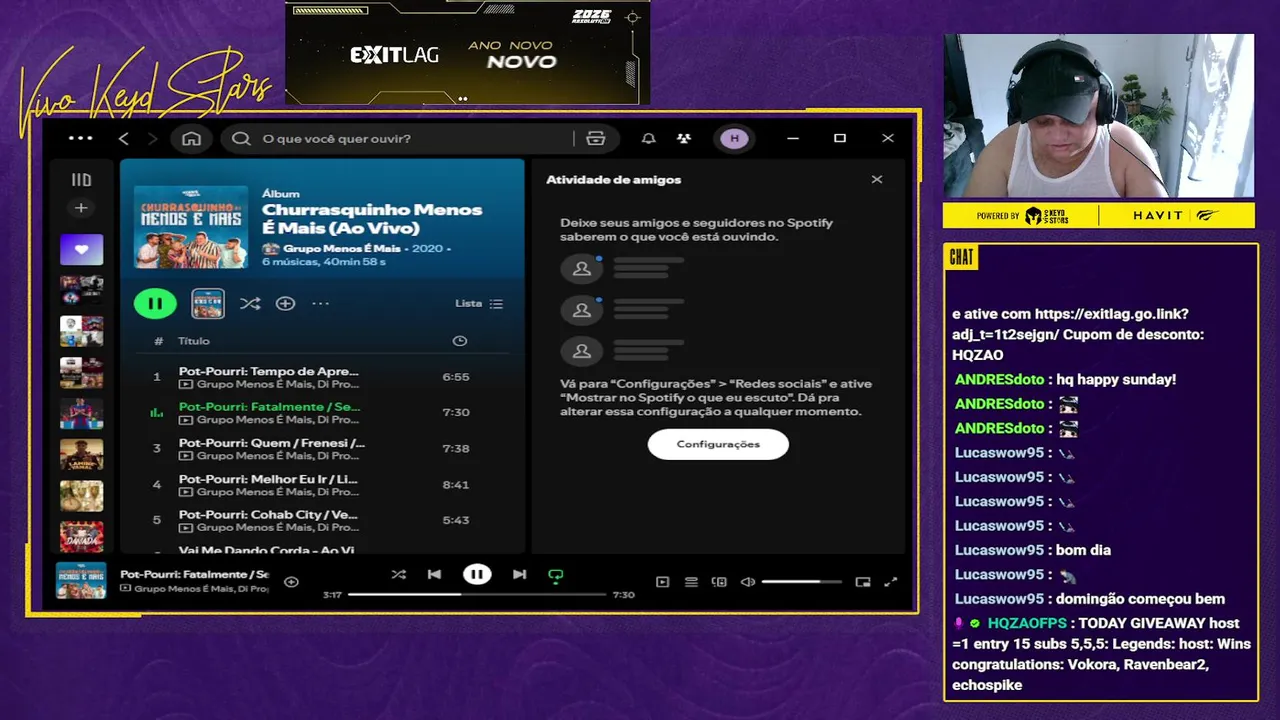Open the Liked Songs heart tile

click(81, 249)
